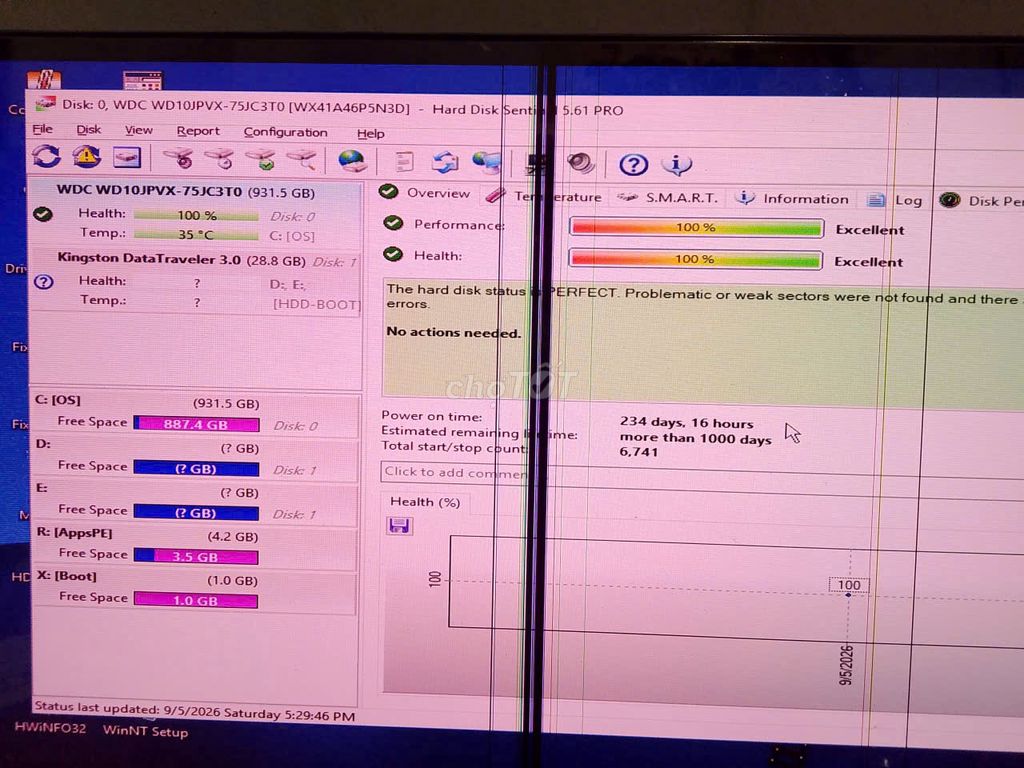Click the 6,741 start/stop count value
This screenshot has width=1024, height=768.
coord(639,452)
